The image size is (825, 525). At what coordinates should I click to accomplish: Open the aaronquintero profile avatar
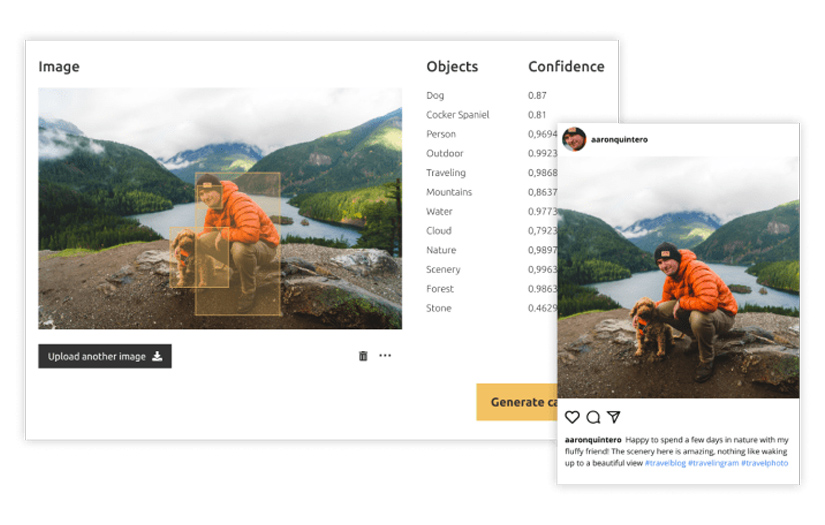(x=574, y=139)
